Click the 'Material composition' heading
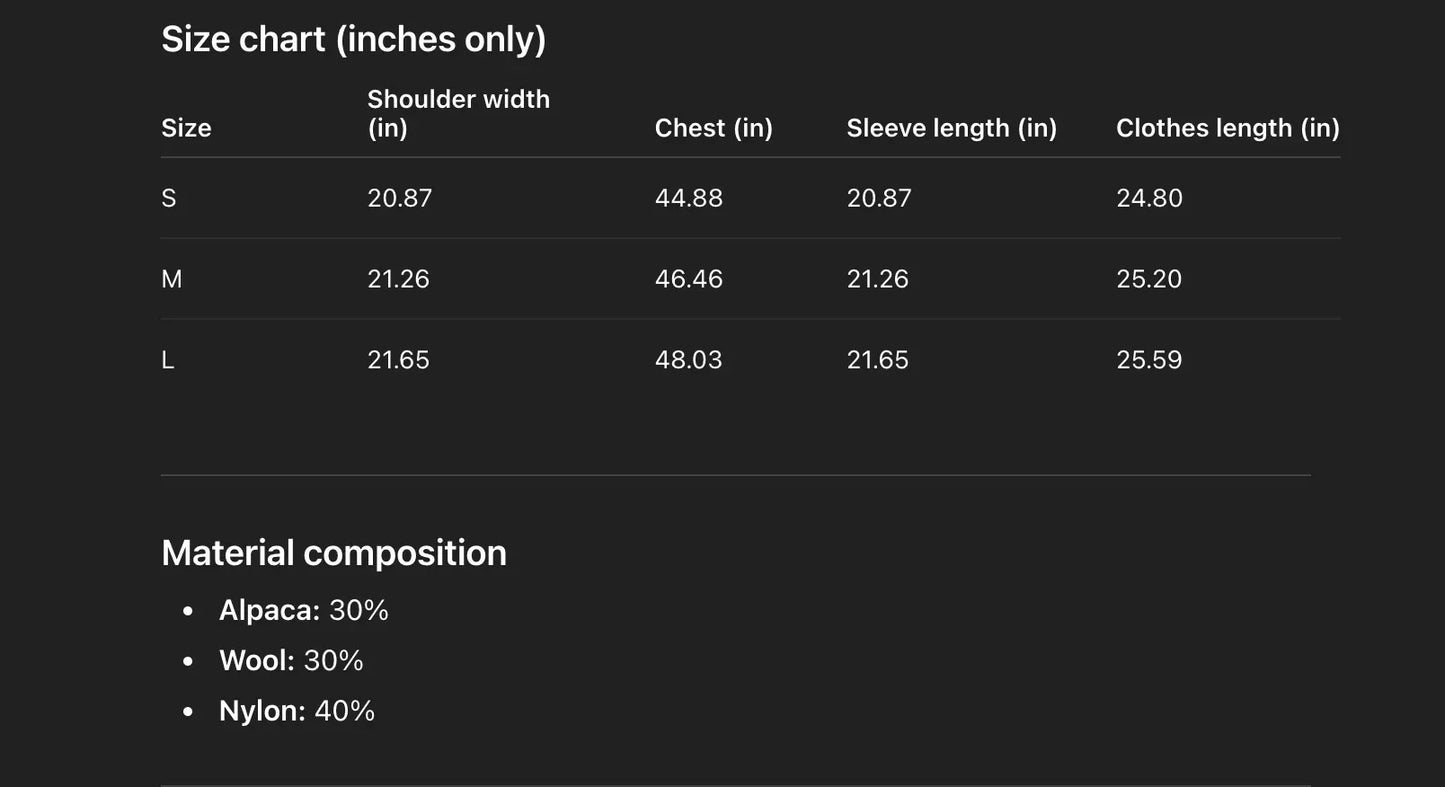 coord(334,553)
